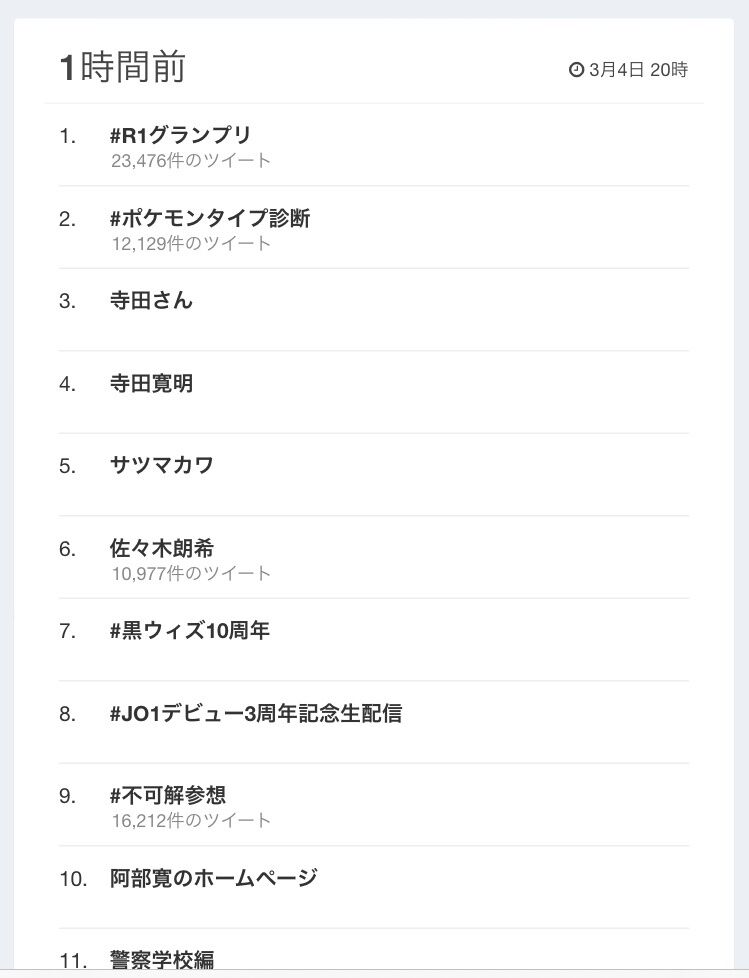Click the 1時間前 heading
This screenshot has height=978, width=749.
click(122, 67)
